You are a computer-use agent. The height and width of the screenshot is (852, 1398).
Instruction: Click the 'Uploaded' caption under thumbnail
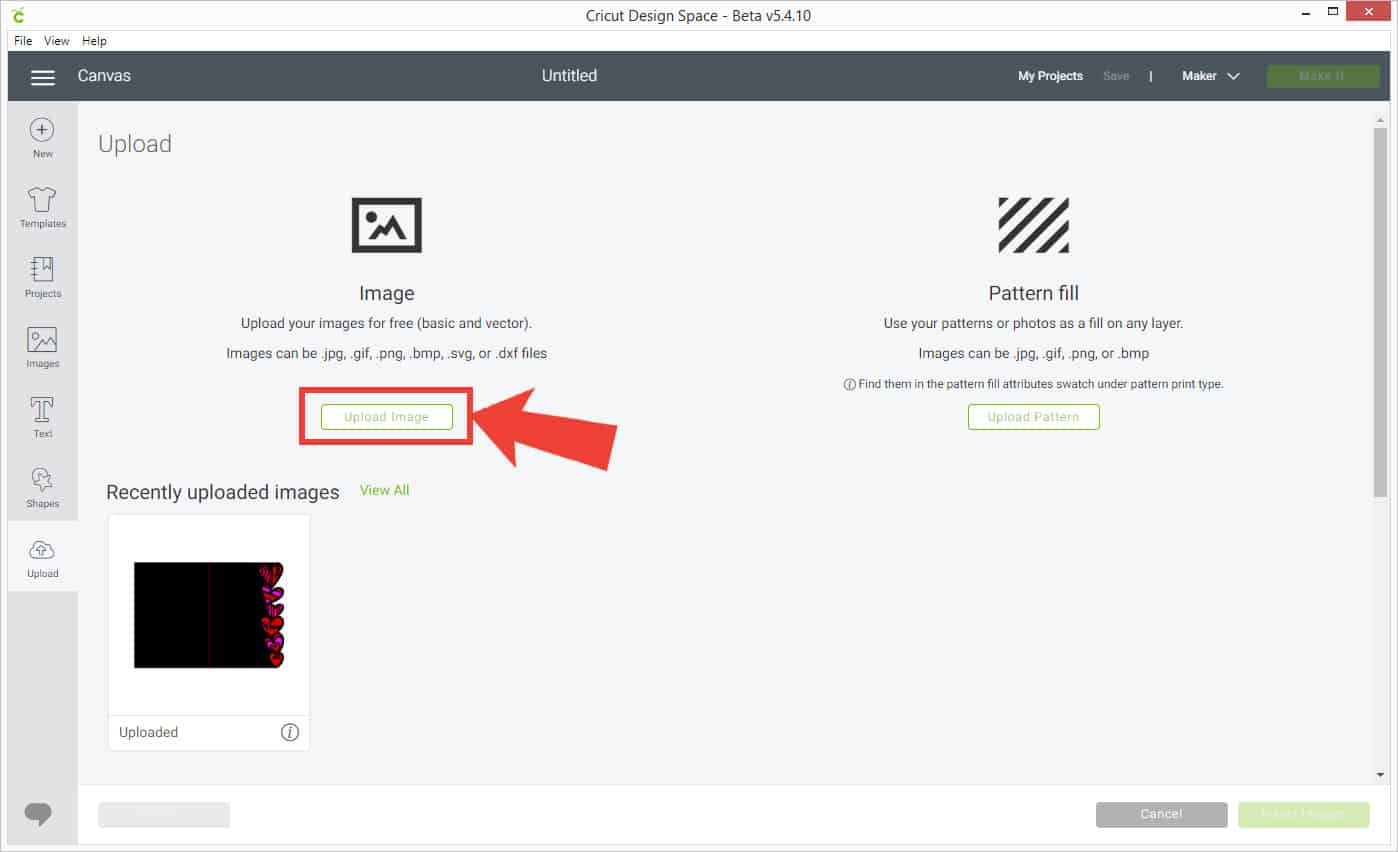(148, 732)
